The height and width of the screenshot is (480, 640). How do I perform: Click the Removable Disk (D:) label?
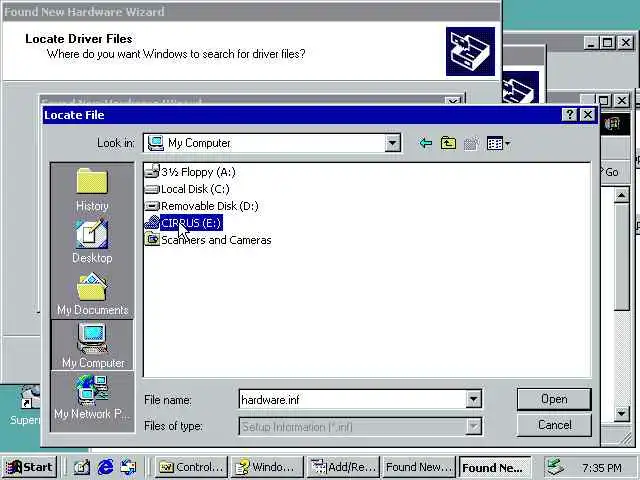point(210,206)
